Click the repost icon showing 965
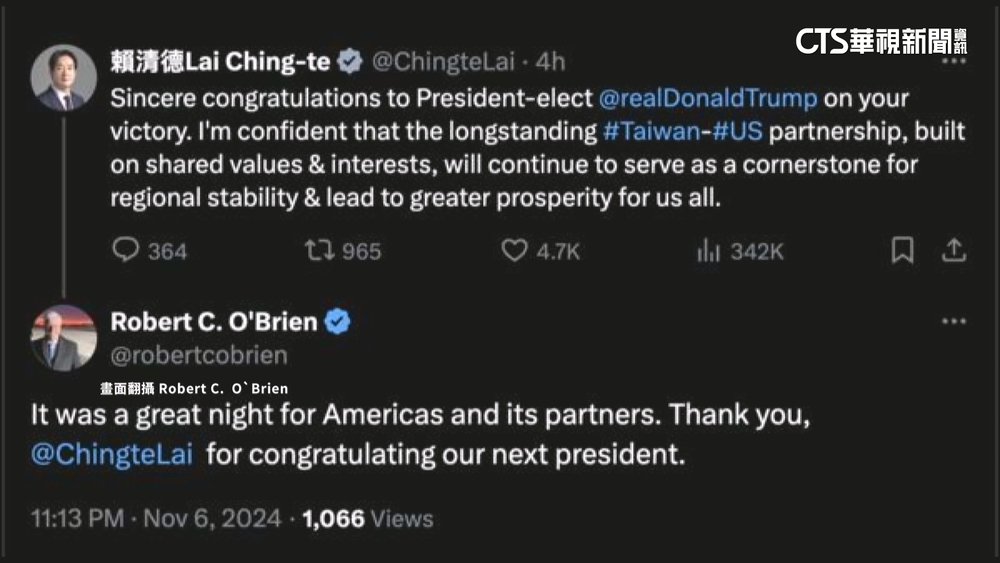Viewport: 1000px width, 563px height. click(318, 250)
